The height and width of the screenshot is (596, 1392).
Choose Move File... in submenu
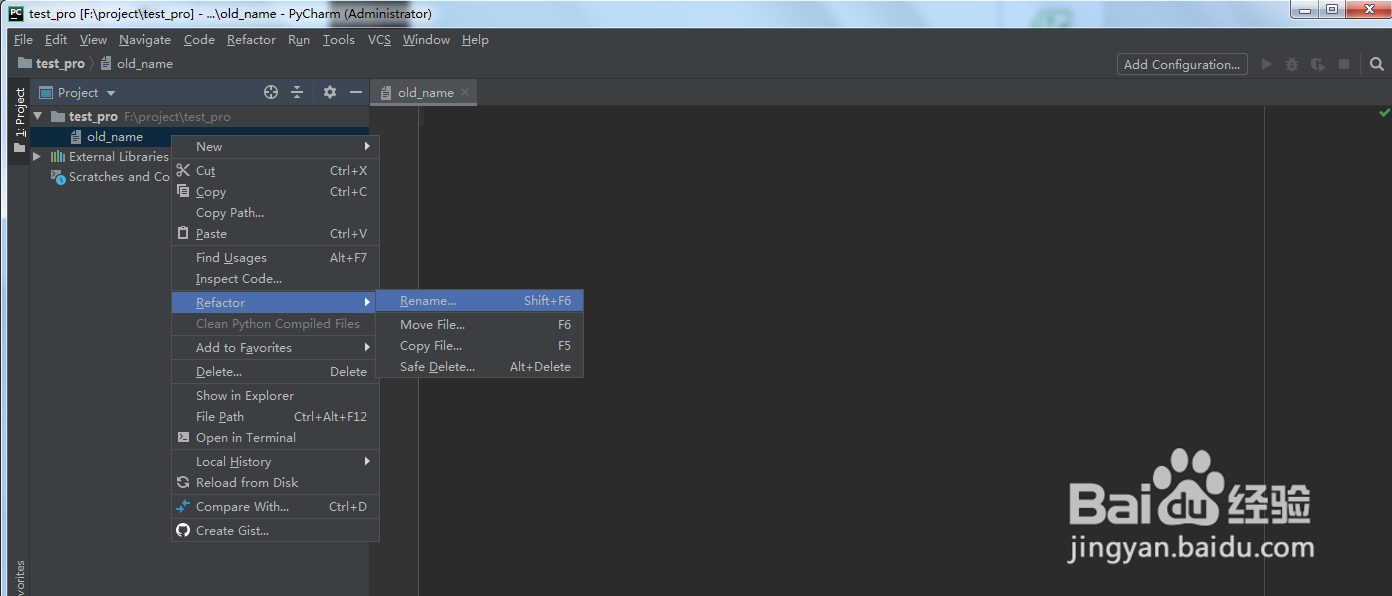479,325
